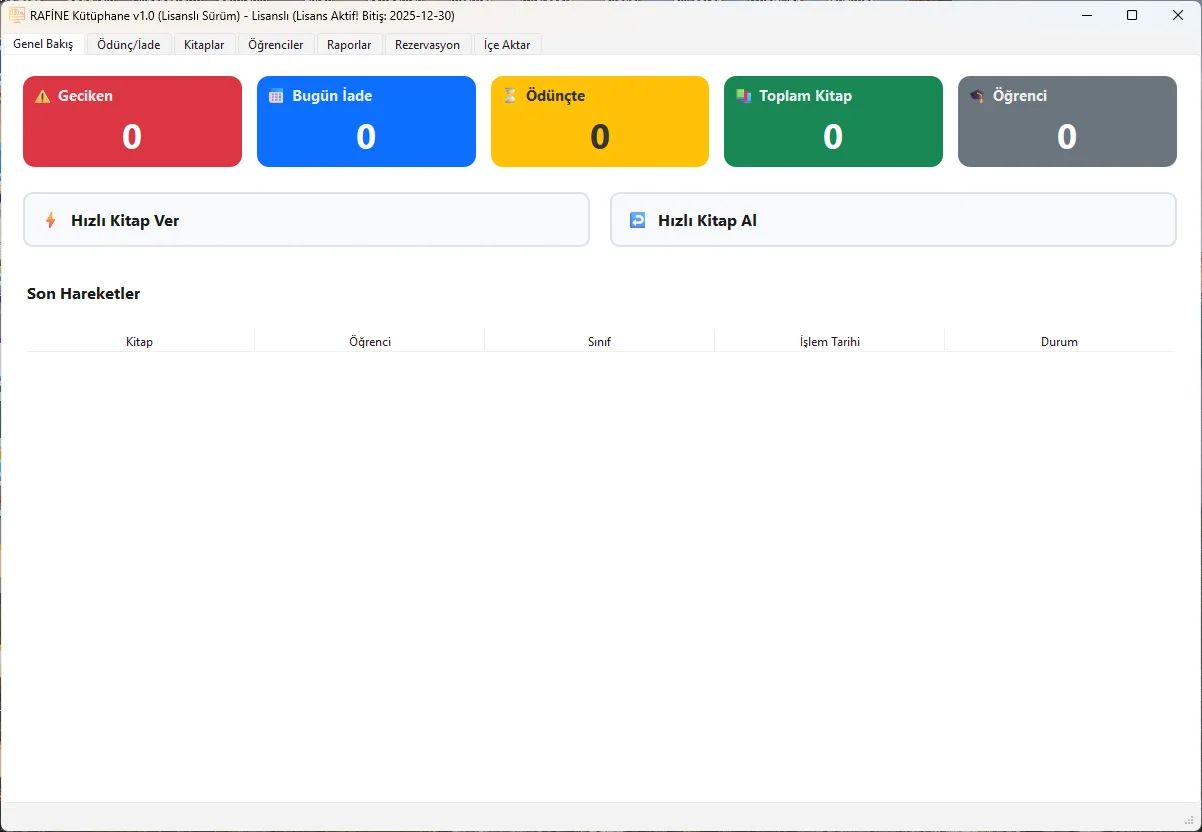
Task: Maximize the application window
Action: (x=1132, y=15)
